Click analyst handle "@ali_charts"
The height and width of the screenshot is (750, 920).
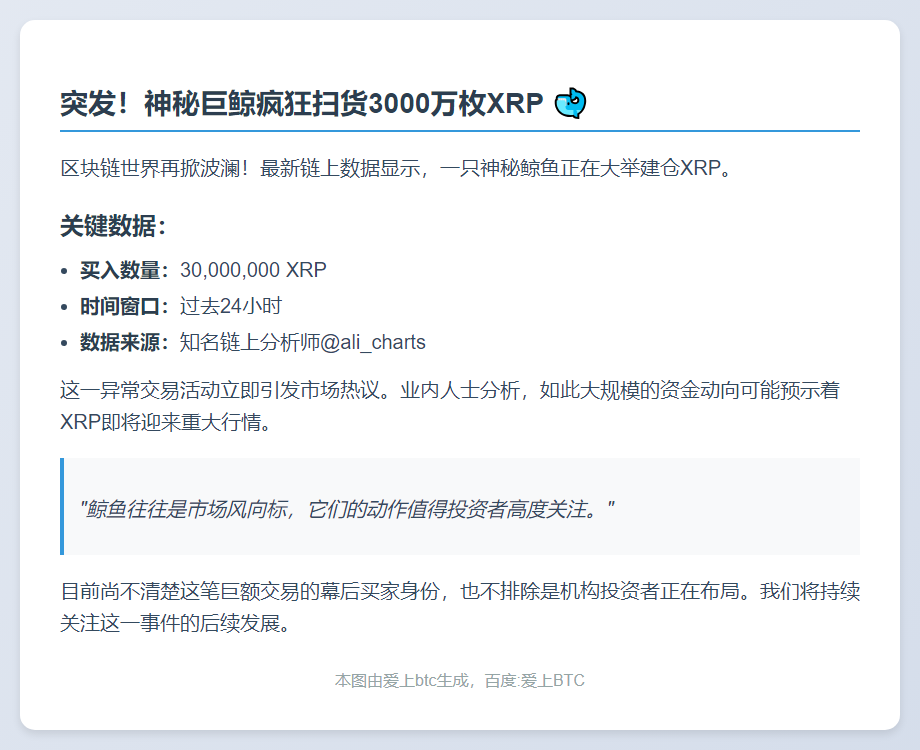pos(373,342)
